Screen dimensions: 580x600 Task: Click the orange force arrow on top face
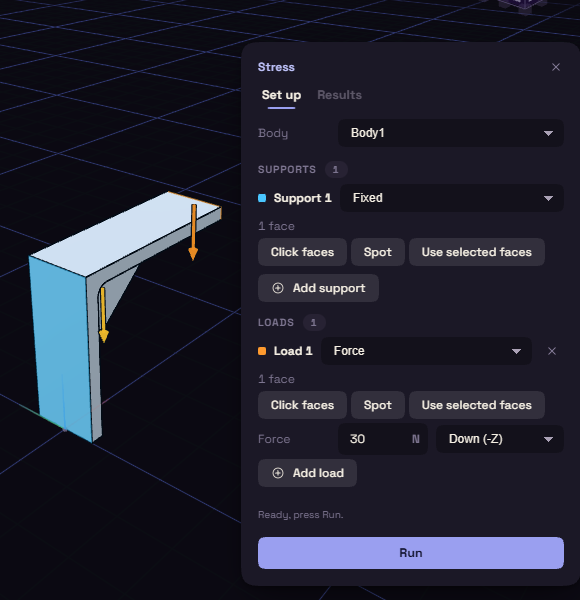point(193,232)
